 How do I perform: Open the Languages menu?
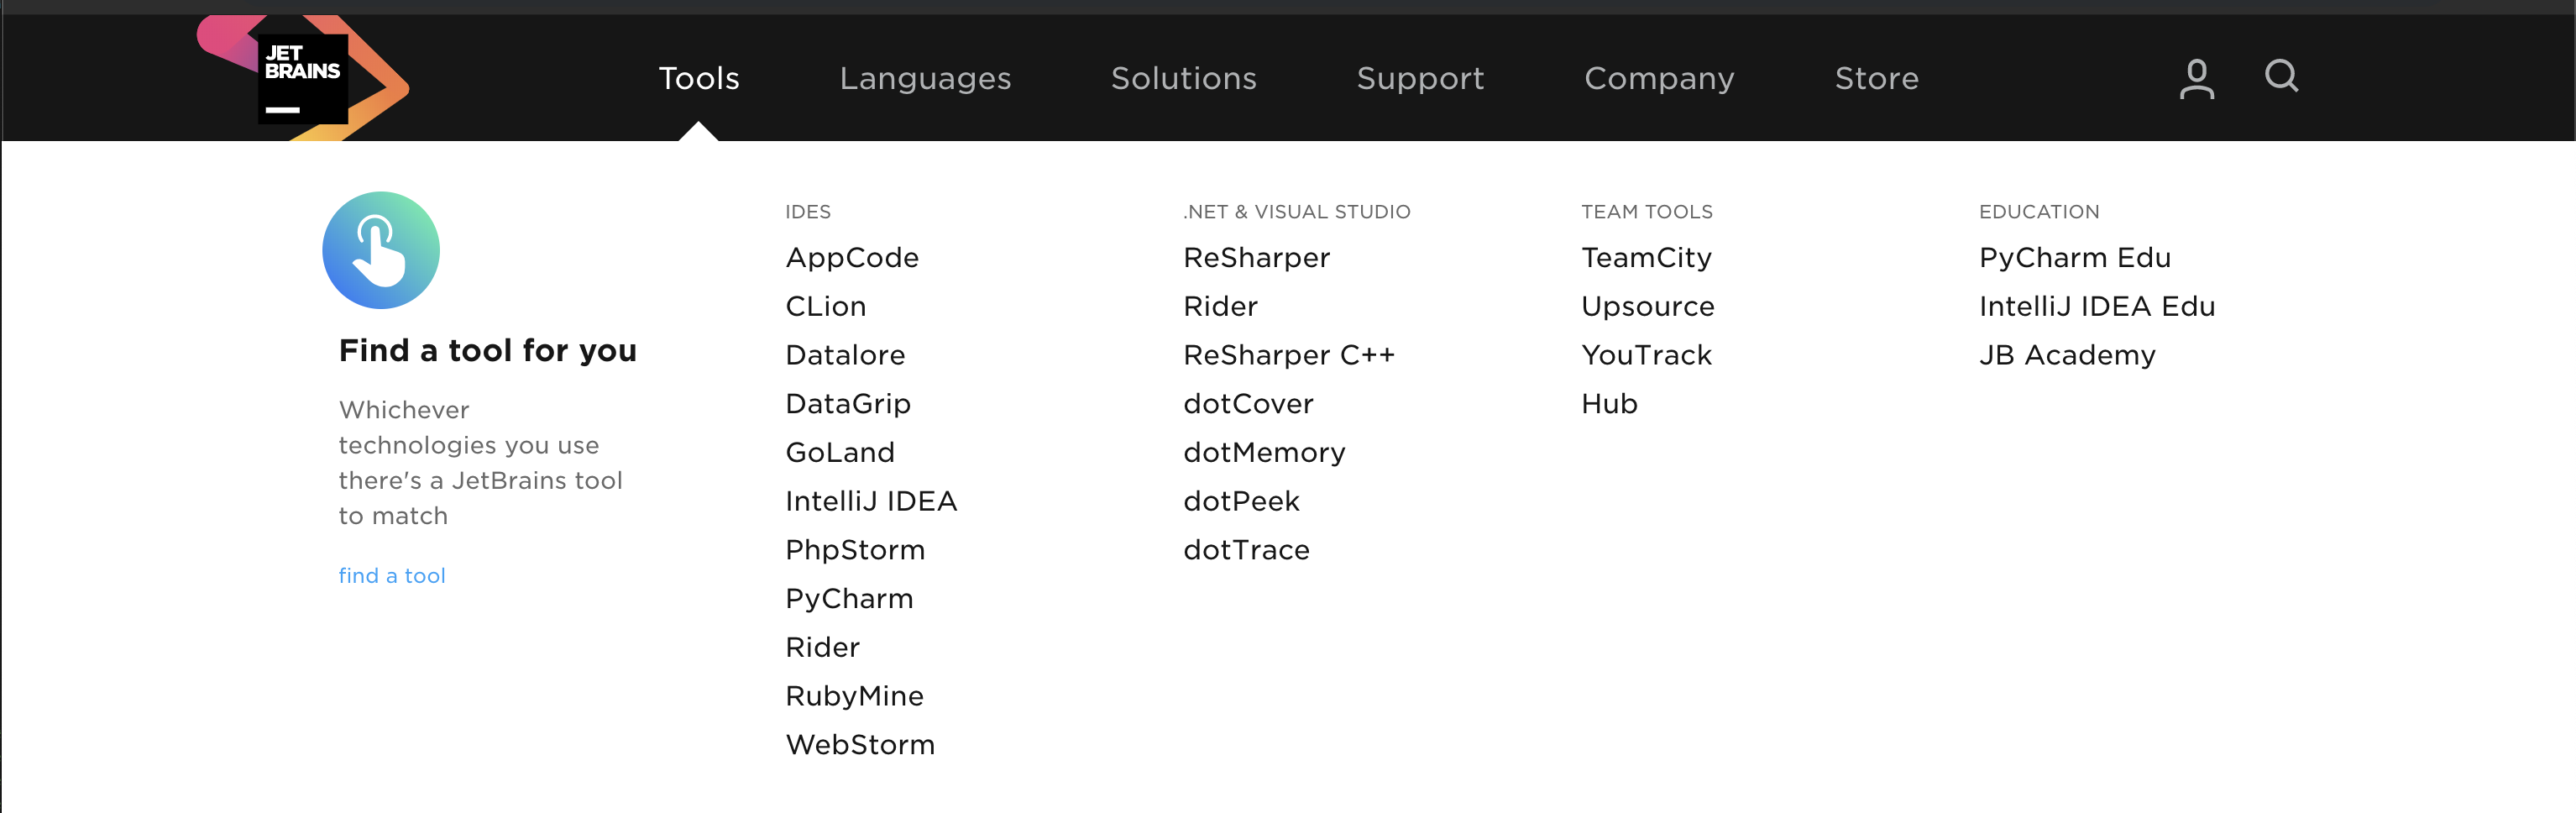pos(925,78)
